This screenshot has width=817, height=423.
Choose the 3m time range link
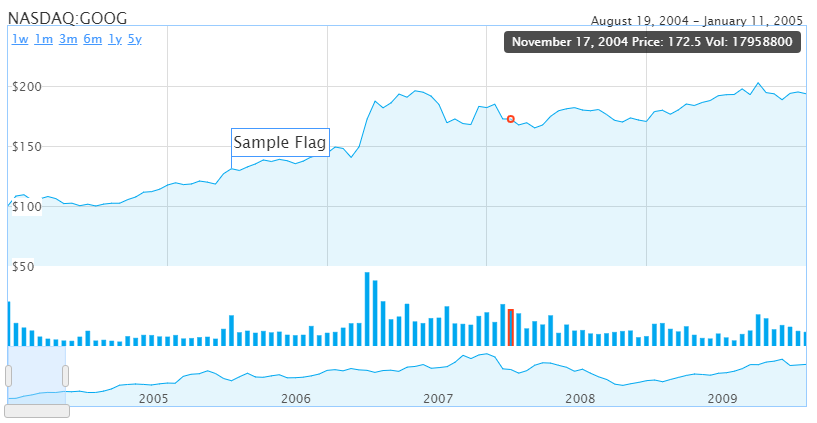(68, 39)
